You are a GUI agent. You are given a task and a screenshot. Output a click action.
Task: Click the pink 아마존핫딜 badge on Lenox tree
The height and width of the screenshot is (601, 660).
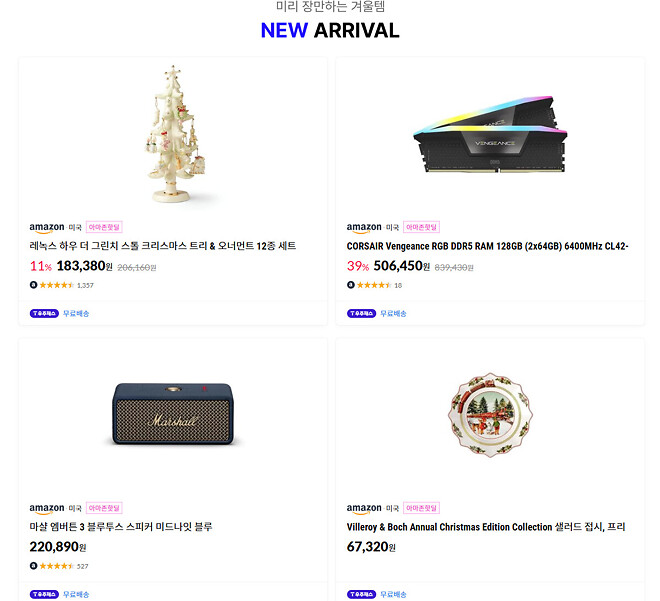(x=104, y=227)
